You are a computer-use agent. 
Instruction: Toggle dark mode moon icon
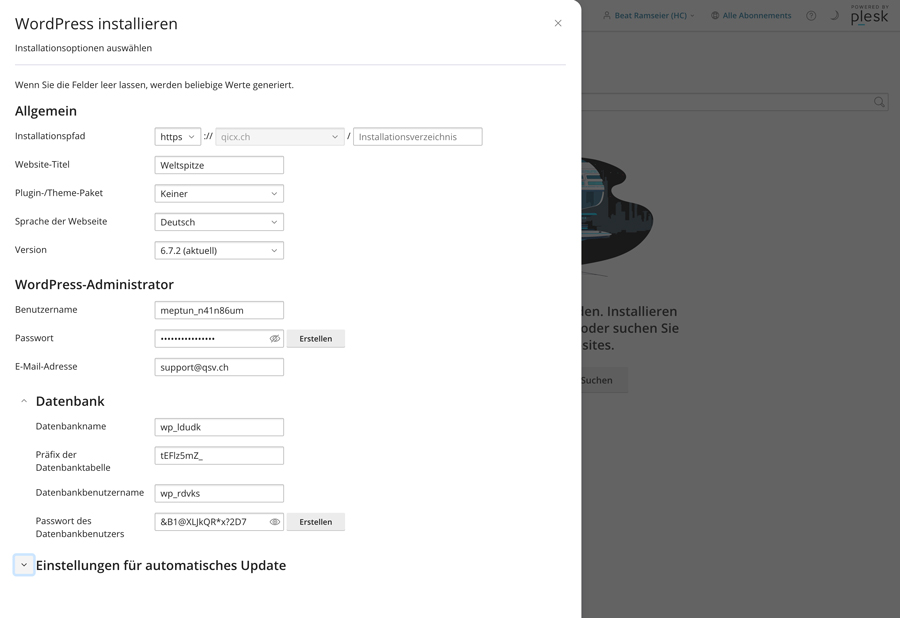click(834, 16)
